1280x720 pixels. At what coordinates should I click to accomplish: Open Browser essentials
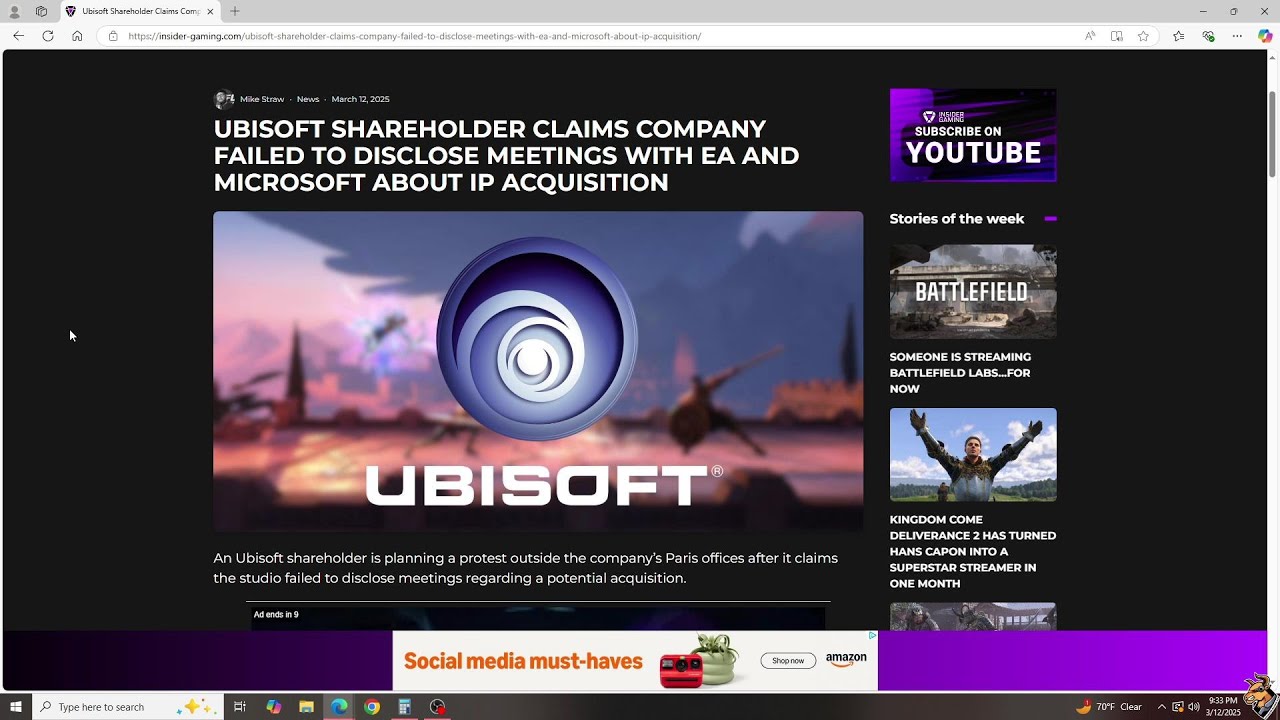[x=1208, y=36]
